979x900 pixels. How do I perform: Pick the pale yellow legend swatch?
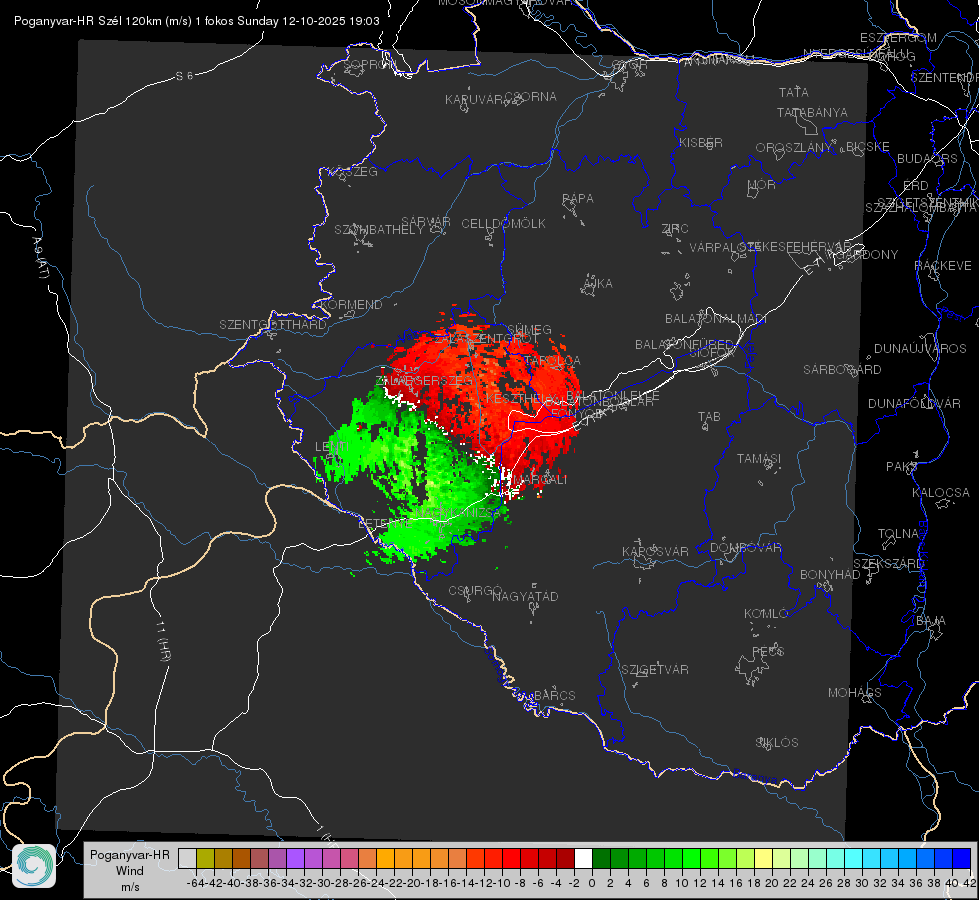pyautogui.click(x=763, y=859)
